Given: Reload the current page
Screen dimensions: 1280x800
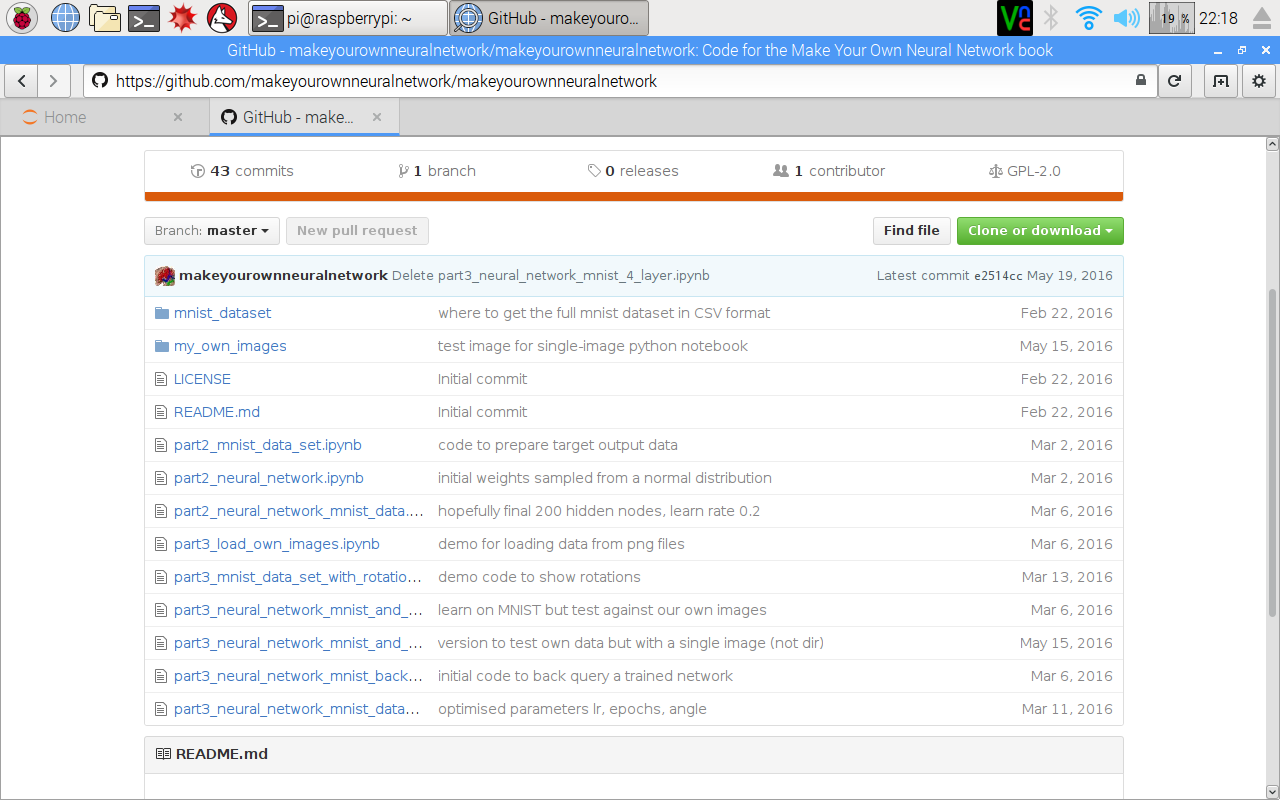Looking at the screenshot, I should [x=1175, y=81].
